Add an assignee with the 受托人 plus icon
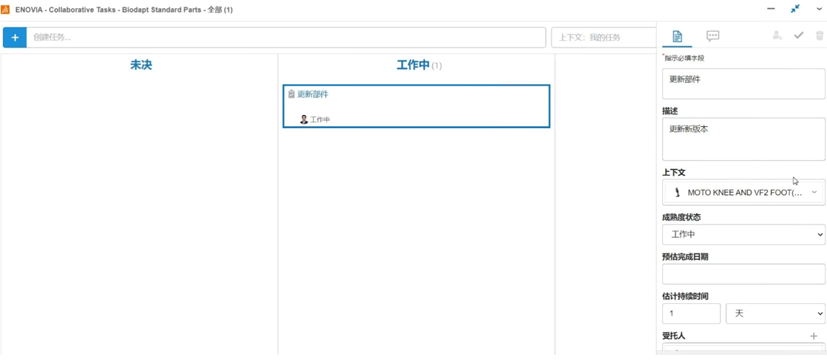Viewport: 827px width, 362px height. 814,336
